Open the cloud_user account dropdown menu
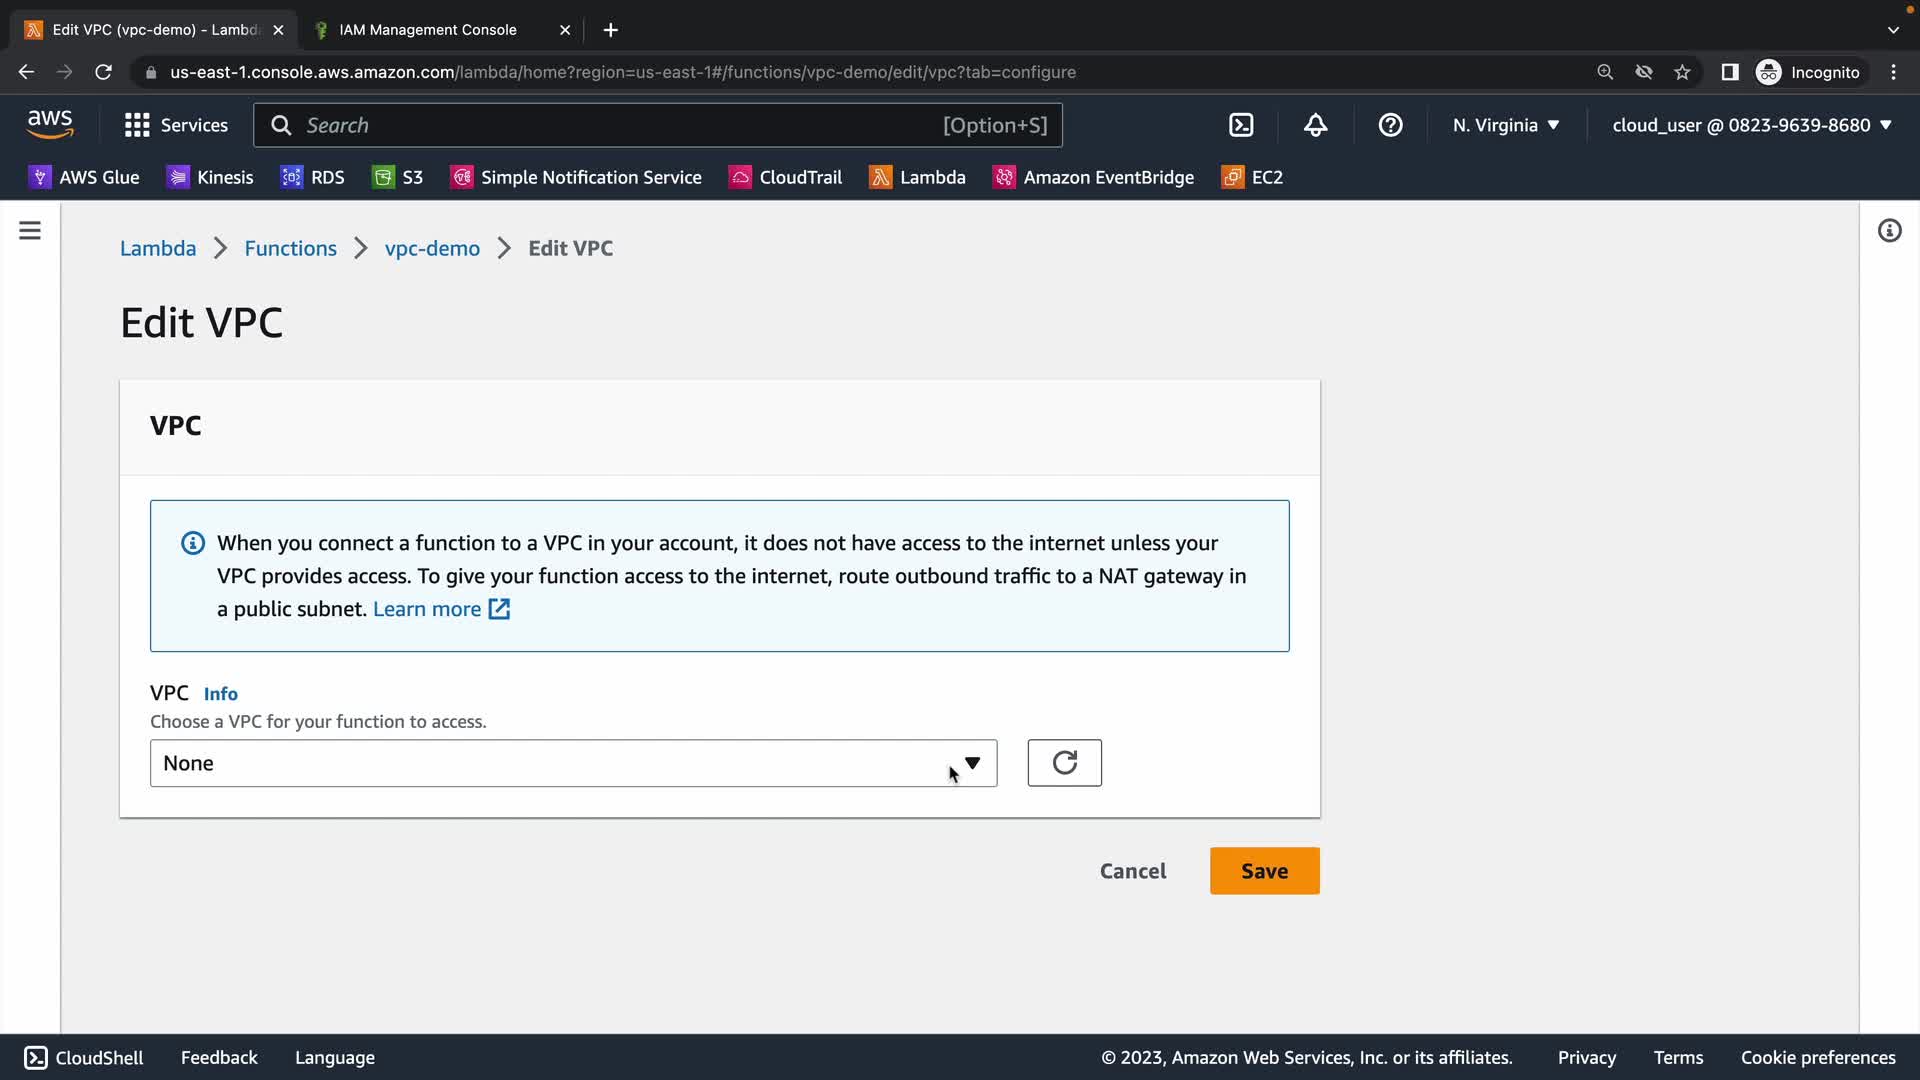1920x1080 pixels. 1752,125
